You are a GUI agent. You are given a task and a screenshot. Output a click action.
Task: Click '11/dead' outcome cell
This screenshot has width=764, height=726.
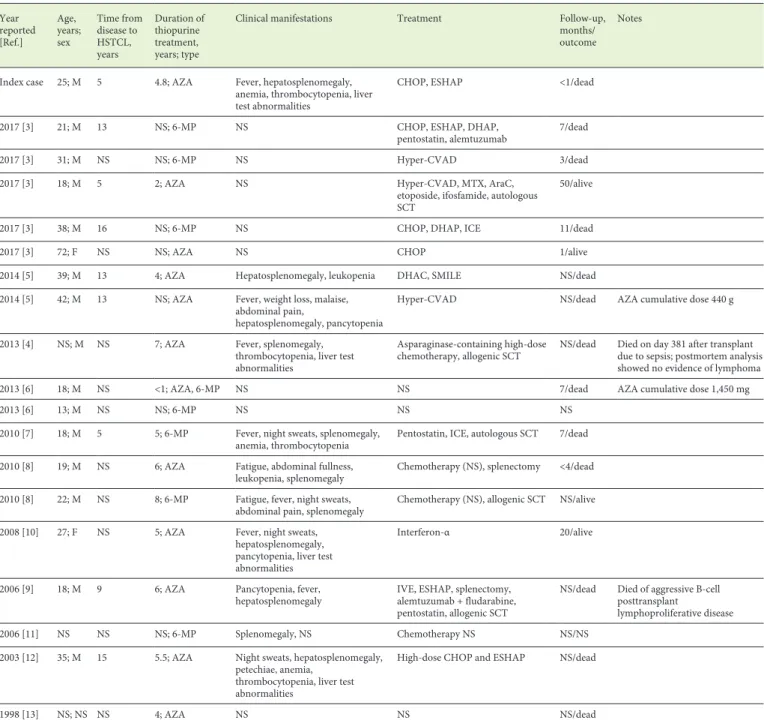click(576, 229)
